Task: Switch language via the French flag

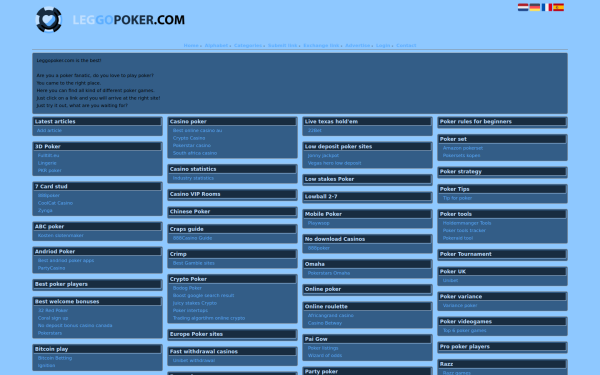Action: tap(546, 7)
